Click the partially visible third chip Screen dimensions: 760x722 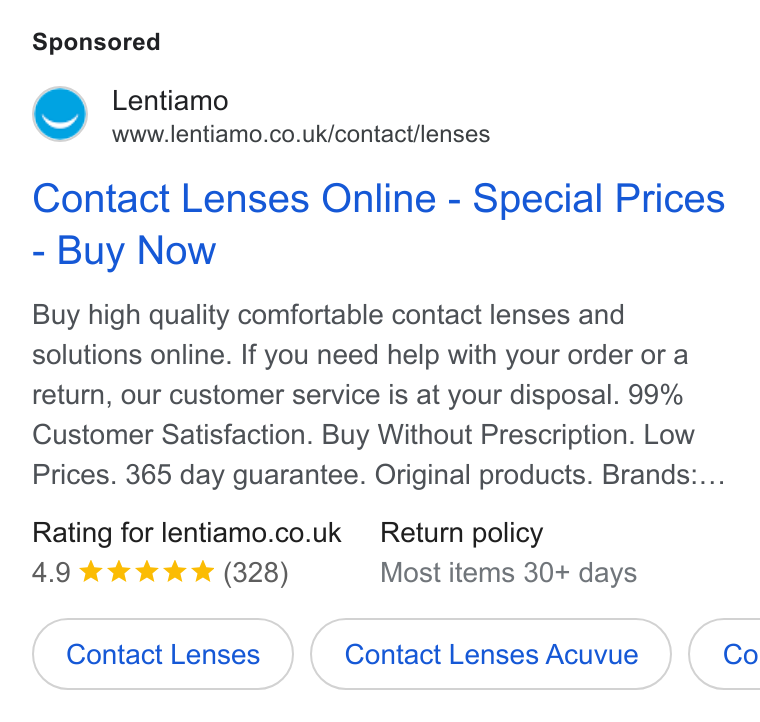(x=725, y=654)
